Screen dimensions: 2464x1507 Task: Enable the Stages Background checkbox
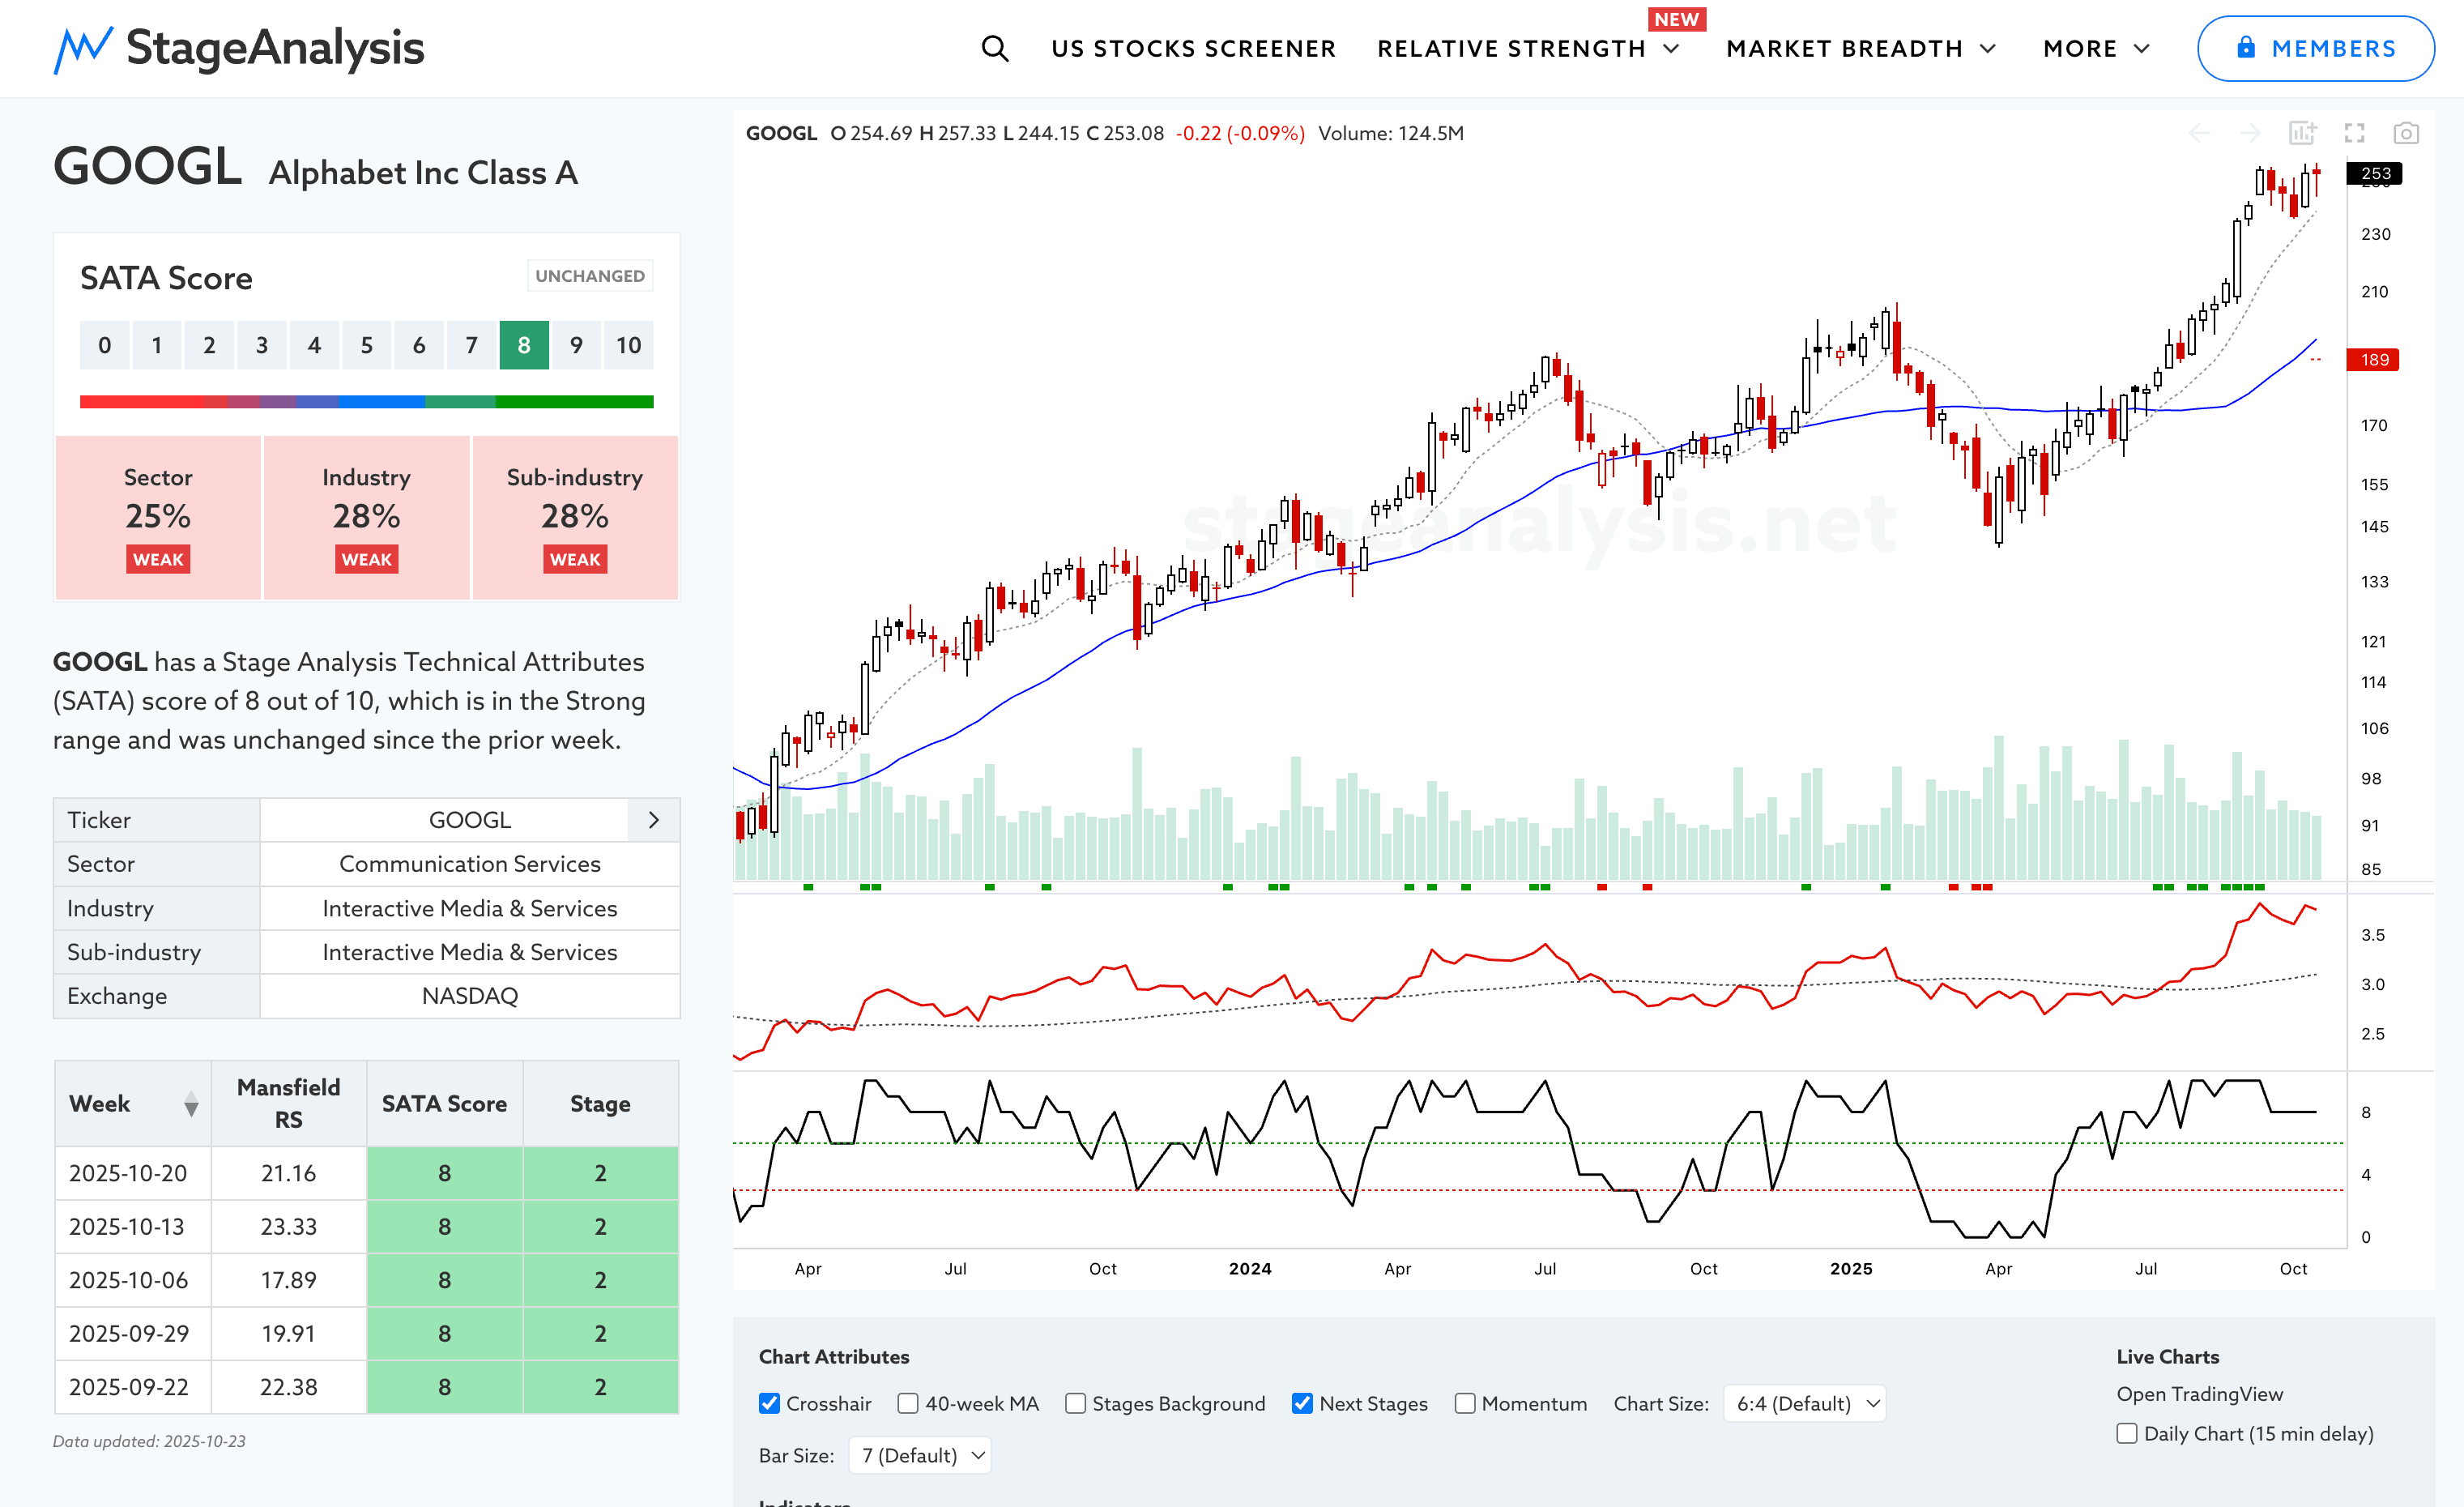1075,1403
